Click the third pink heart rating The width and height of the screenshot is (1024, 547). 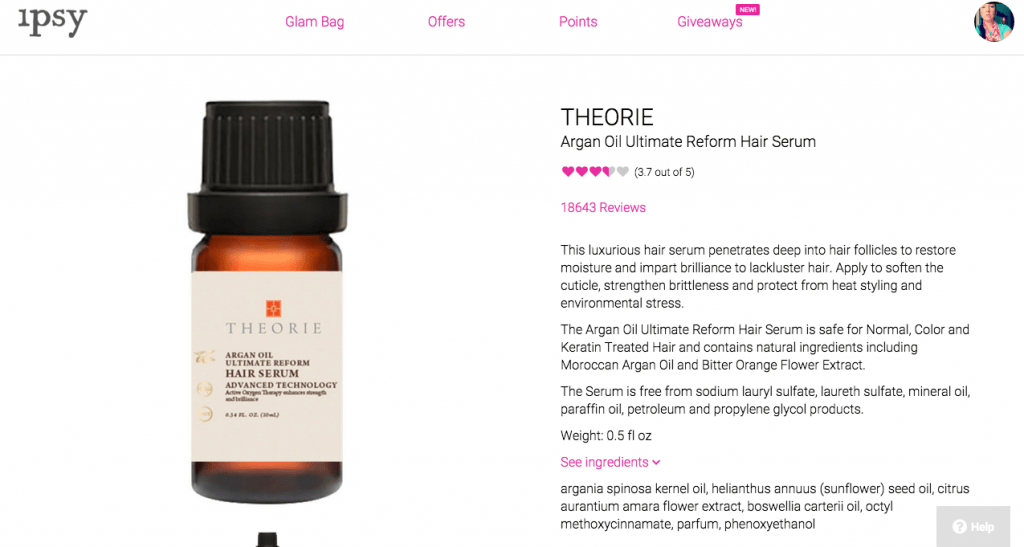click(x=595, y=172)
